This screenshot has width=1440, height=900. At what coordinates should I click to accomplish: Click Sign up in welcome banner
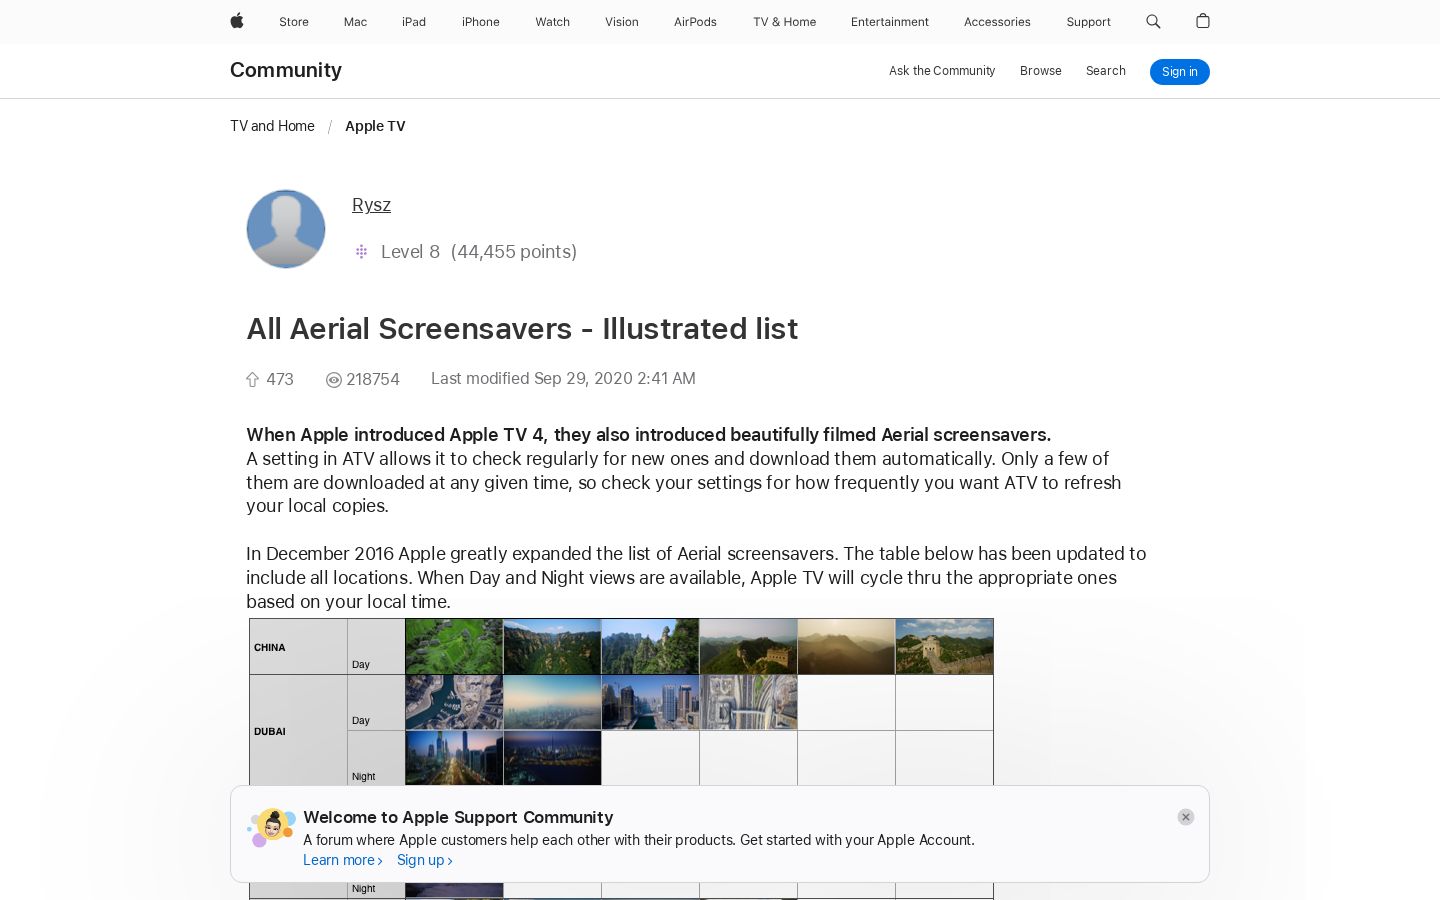point(425,860)
